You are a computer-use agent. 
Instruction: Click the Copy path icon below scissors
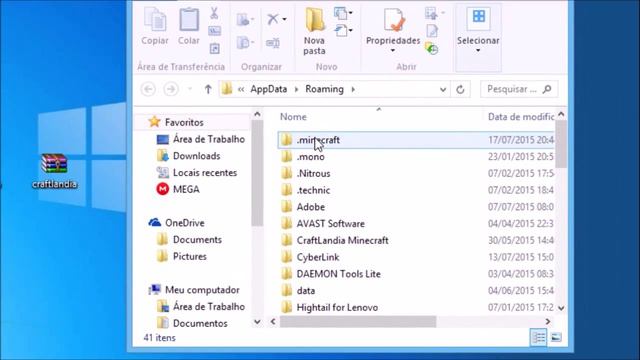pyautogui.click(x=214, y=31)
